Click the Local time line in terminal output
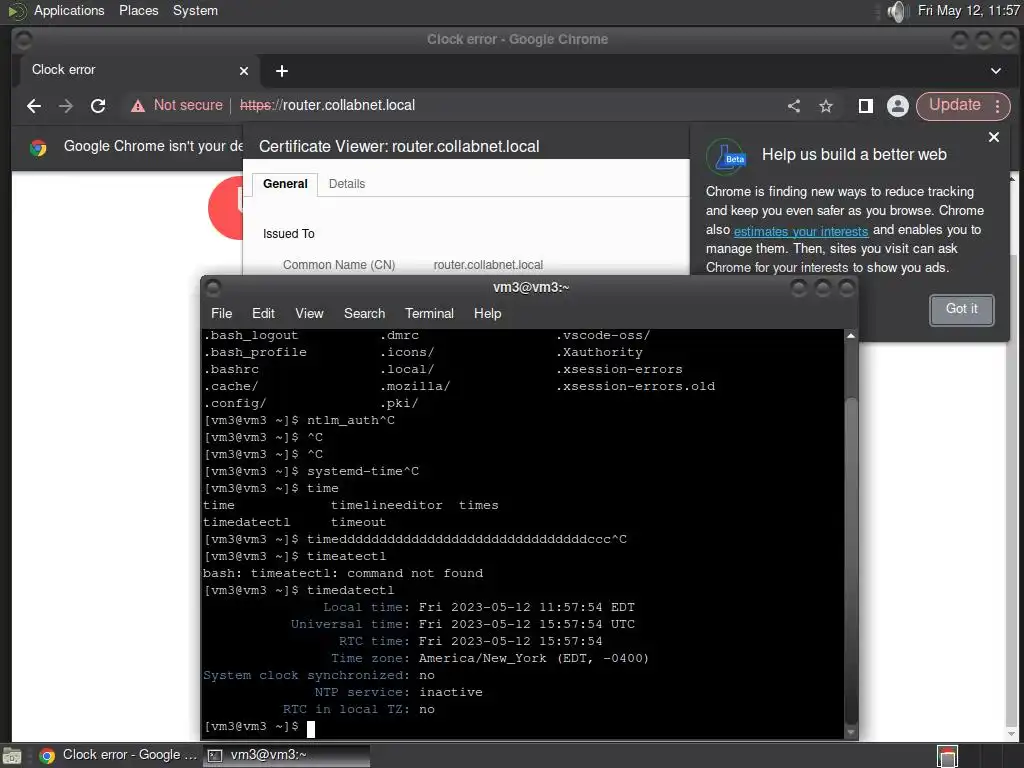1024x768 pixels. 479,607
